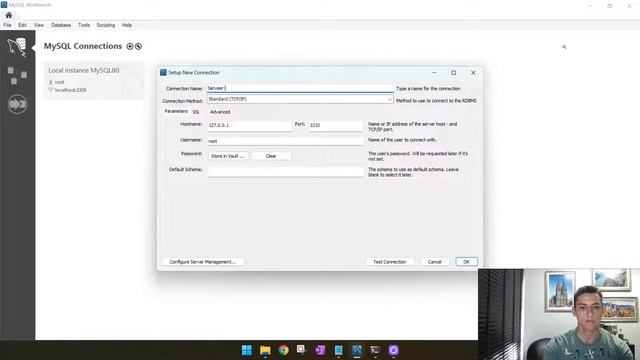The height and width of the screenshot is (360, 640).
Task: Focus the Connection Name field
Action: (300, 88)
